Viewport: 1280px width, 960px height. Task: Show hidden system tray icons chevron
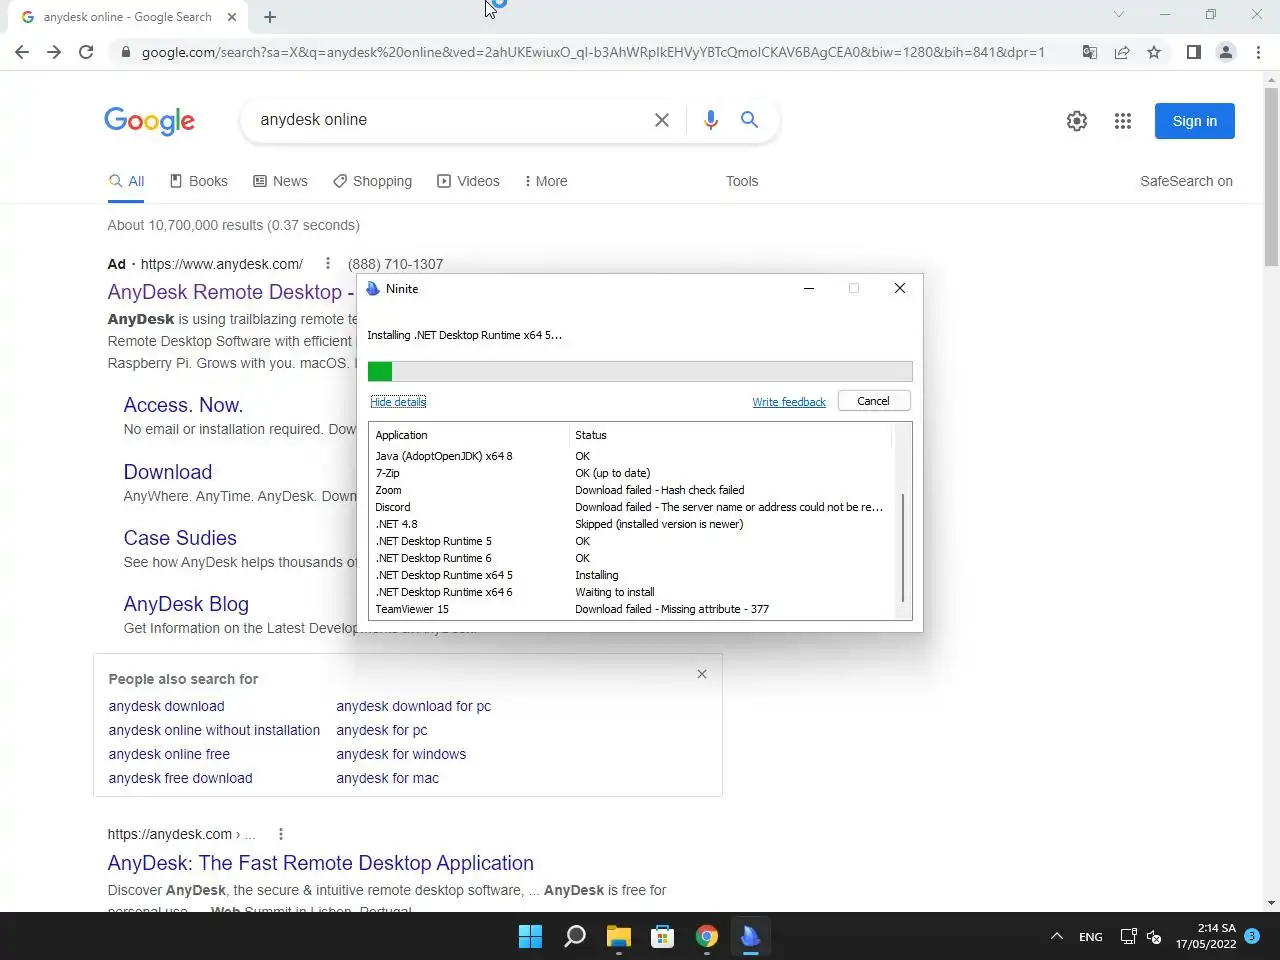(x=1056, y=936)
